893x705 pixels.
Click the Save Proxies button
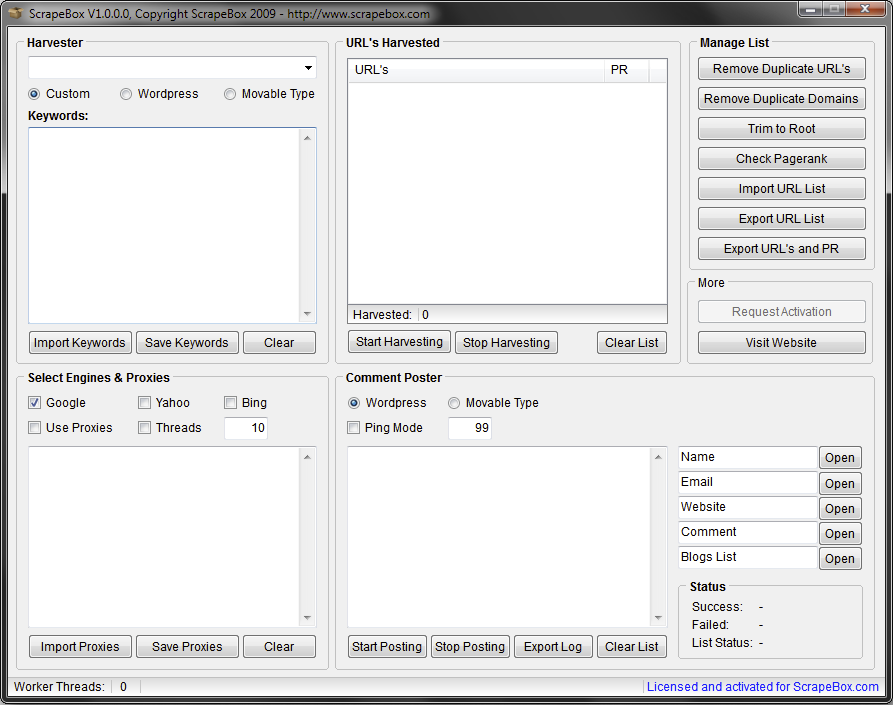click(x=187, y=647)
